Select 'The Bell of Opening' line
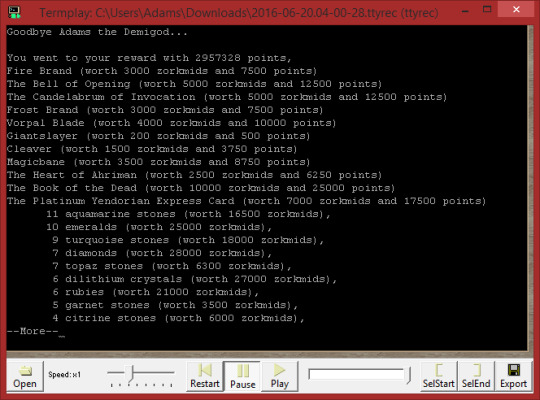 [195, 84]
